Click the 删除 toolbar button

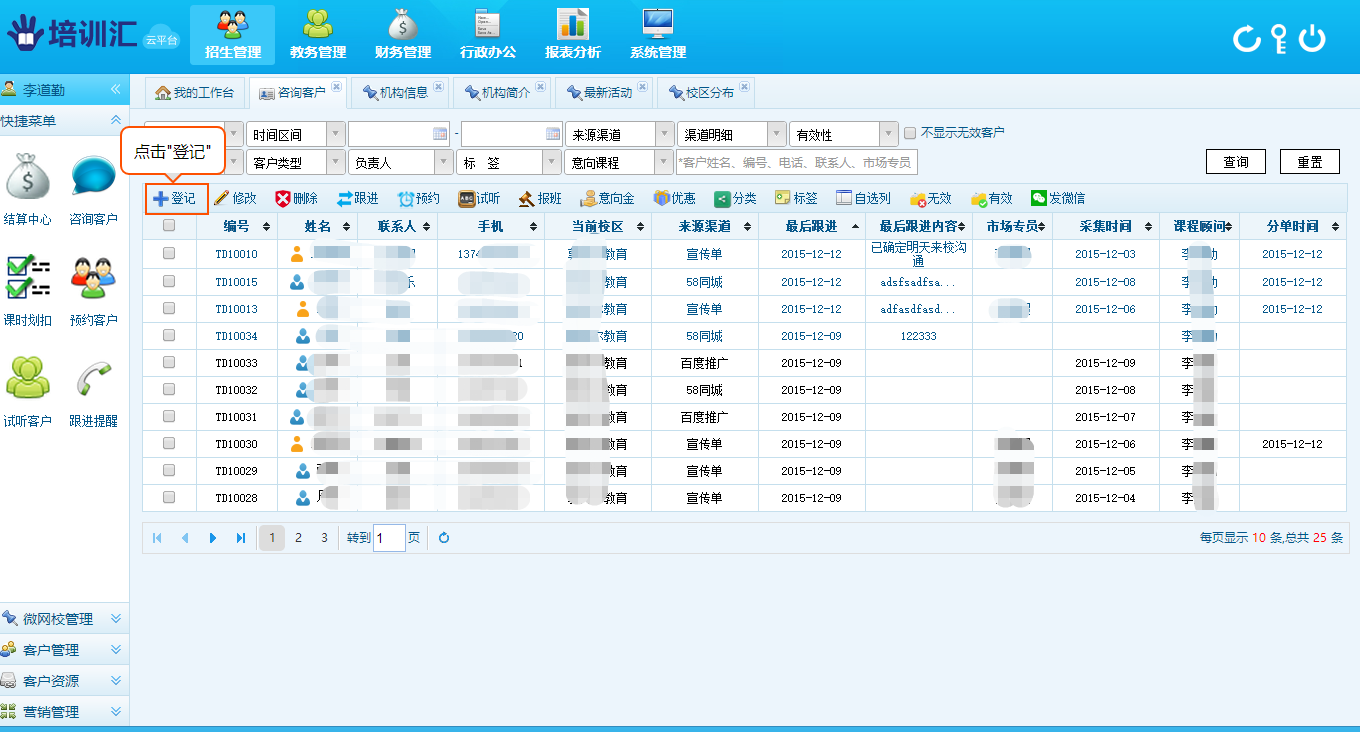[297, 199]
